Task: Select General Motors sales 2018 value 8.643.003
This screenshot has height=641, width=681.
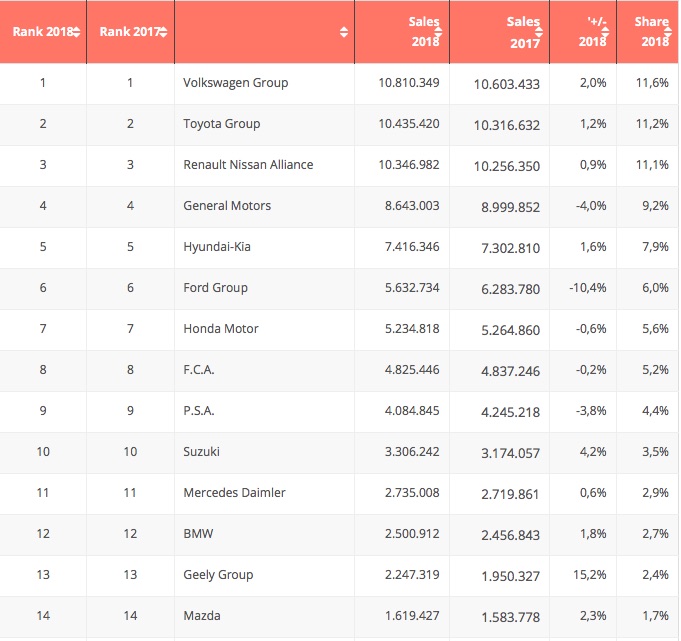Action: click(x=412, y=205)
